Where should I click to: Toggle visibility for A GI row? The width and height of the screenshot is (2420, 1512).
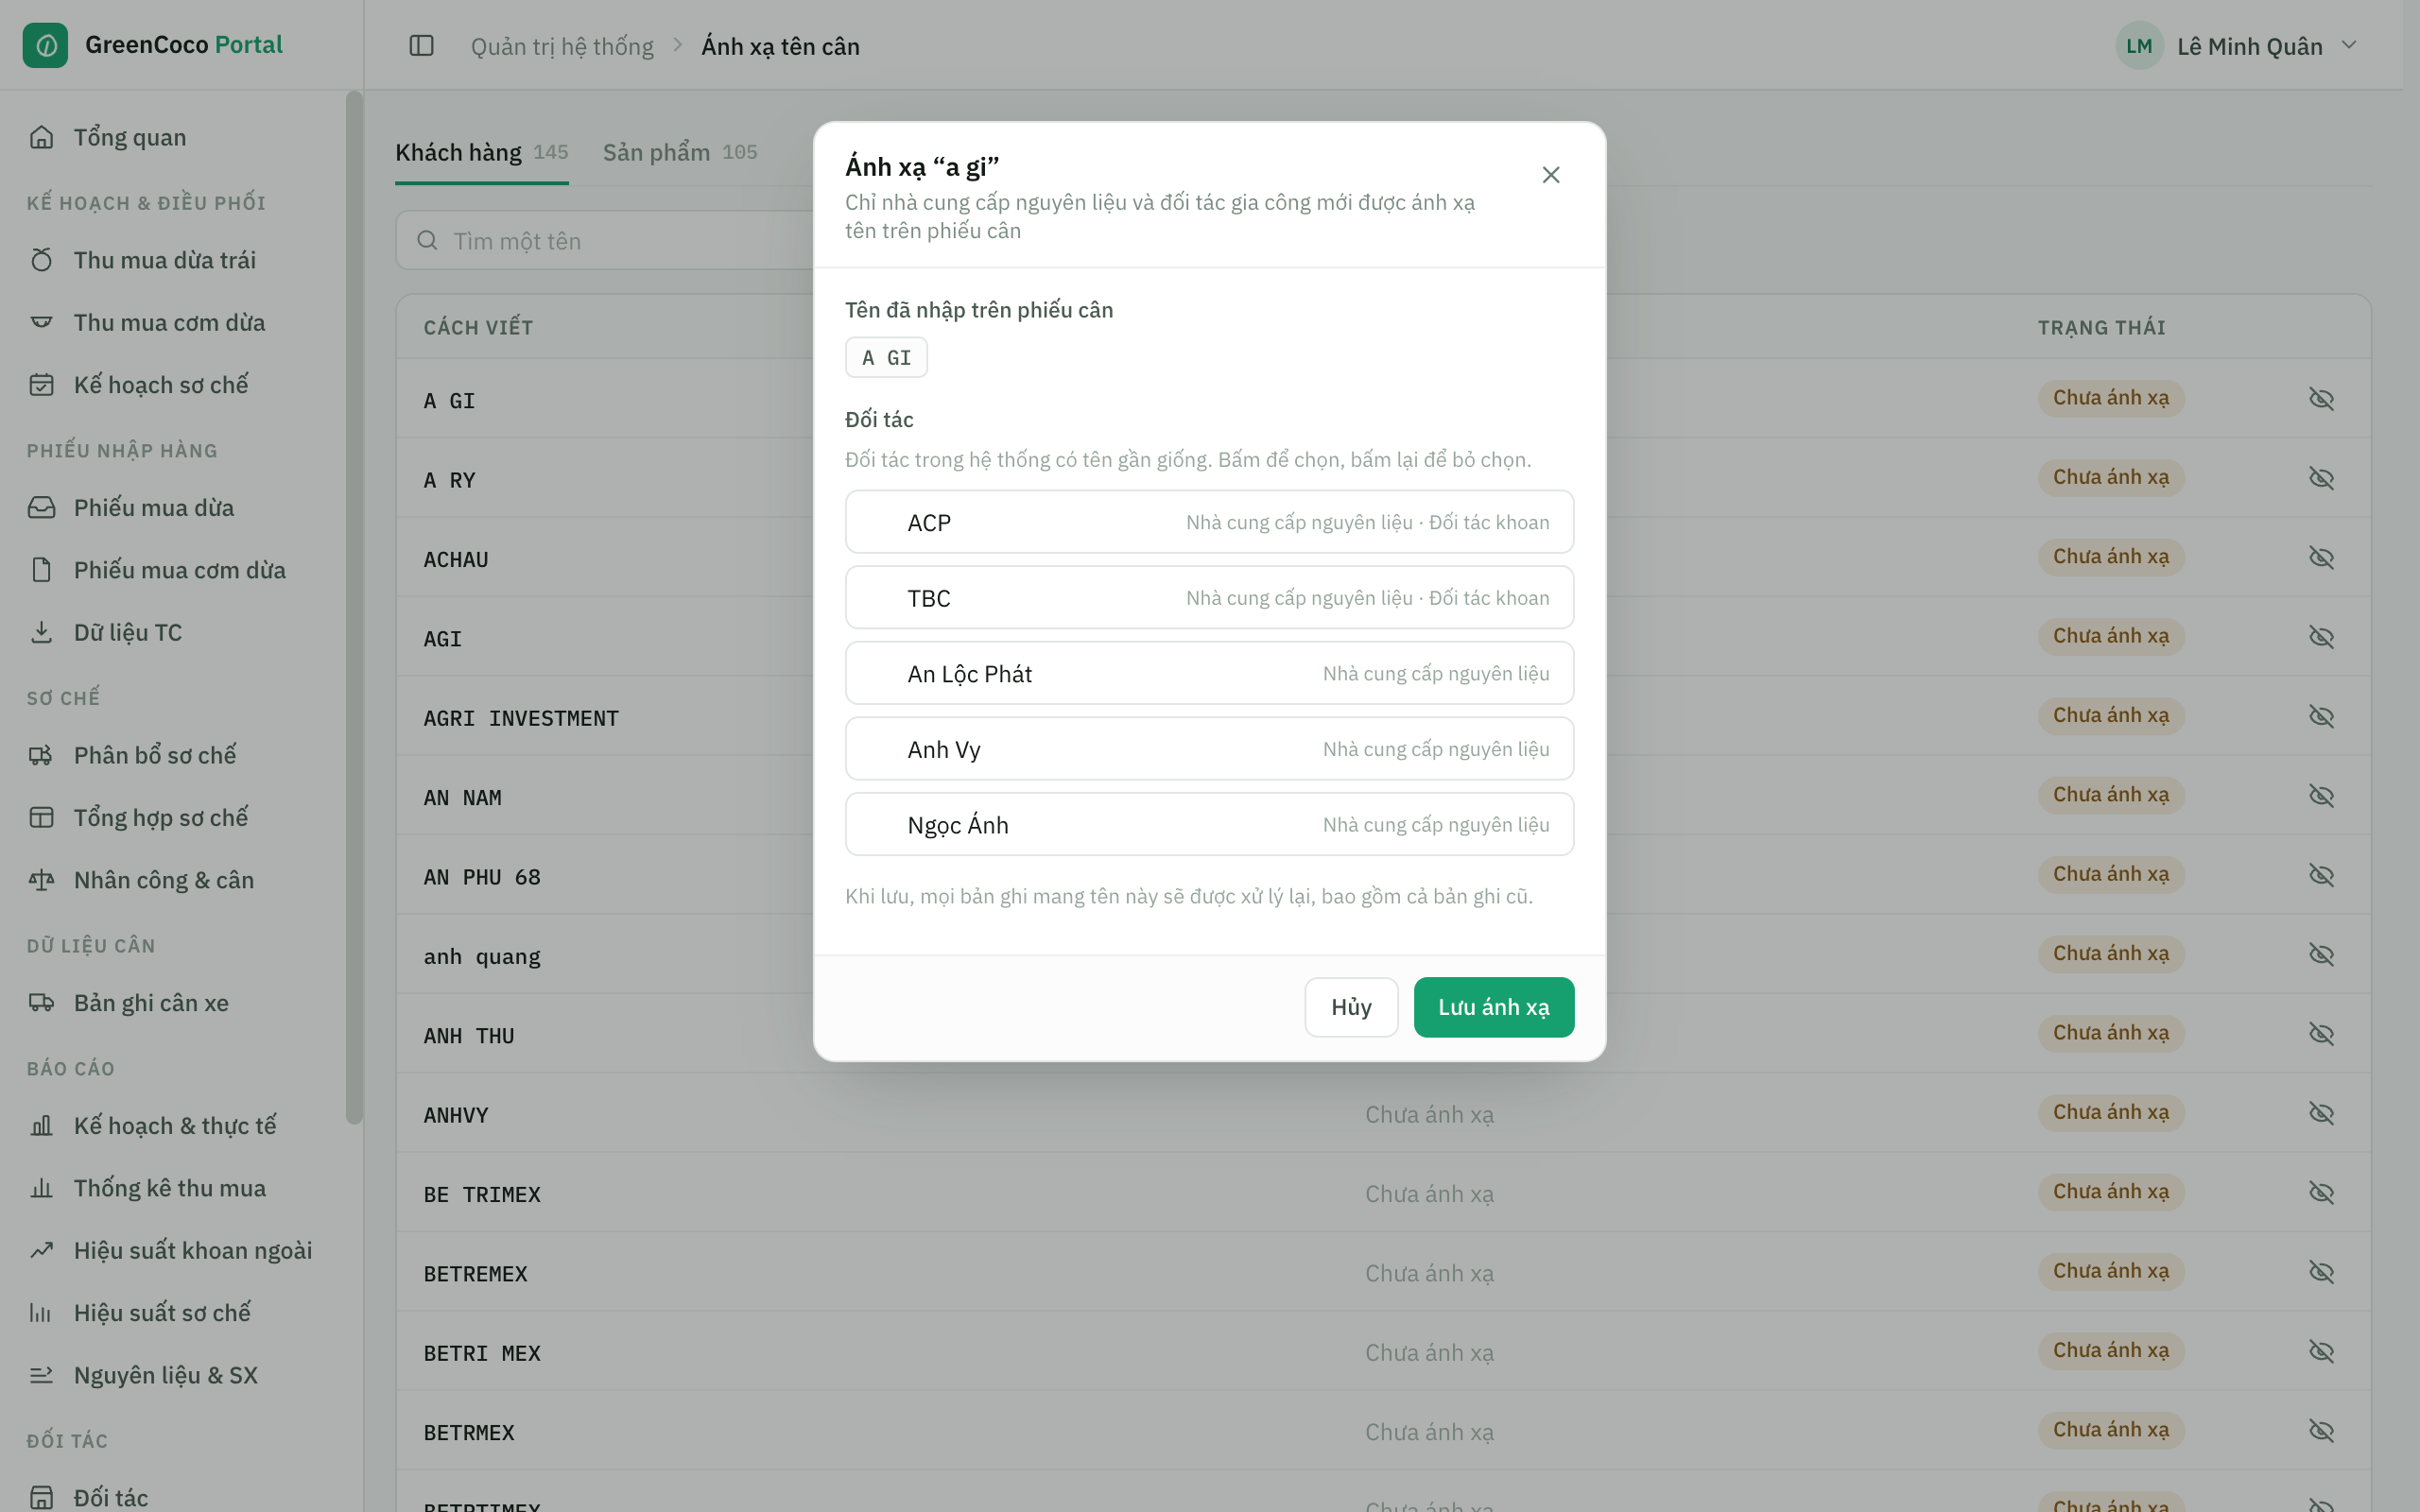(x=2321, y=399)
